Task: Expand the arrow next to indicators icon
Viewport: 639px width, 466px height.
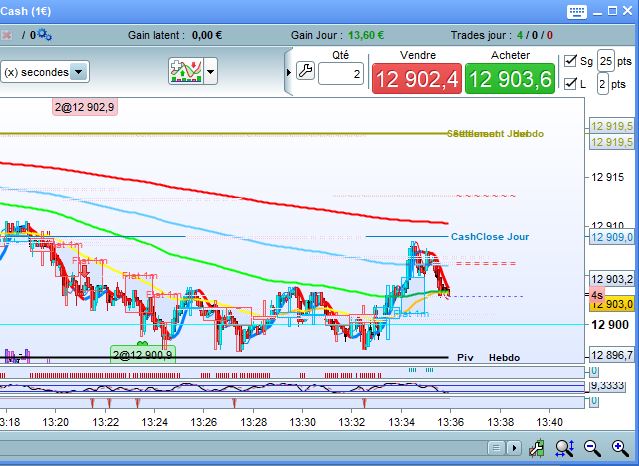Action: point(210,71)
